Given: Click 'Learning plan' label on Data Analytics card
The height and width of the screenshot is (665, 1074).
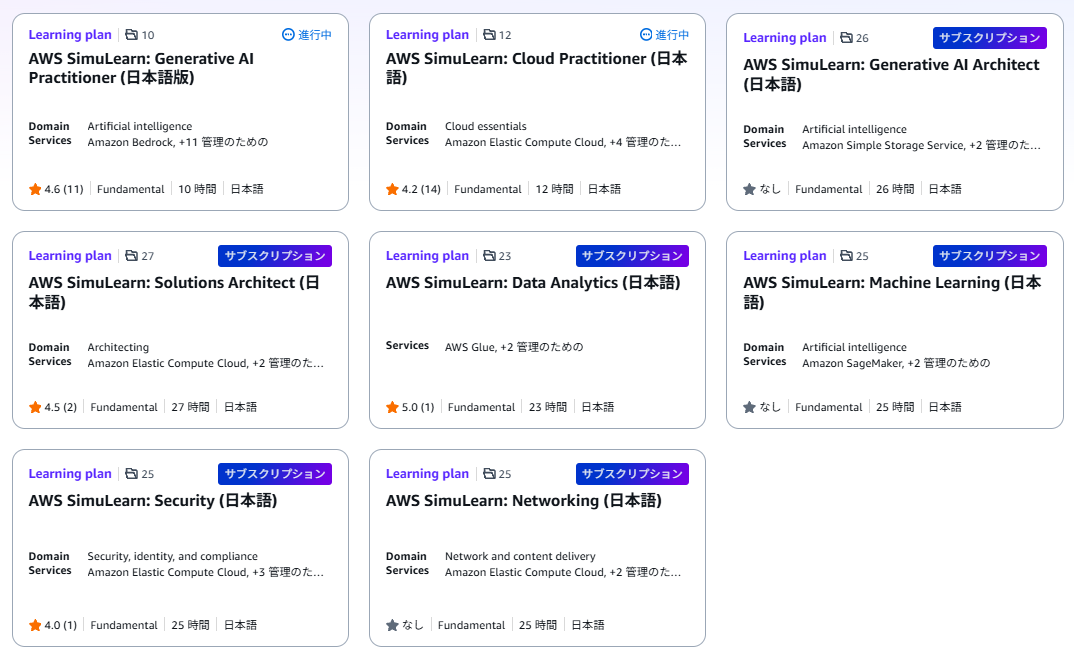Looking at the screenshot, I should [x=427, y=255].
